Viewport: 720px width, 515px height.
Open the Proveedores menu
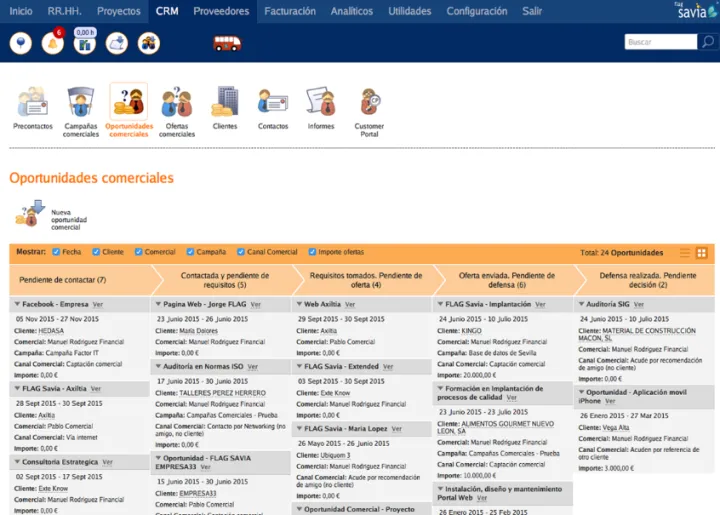tap(221, 11)
